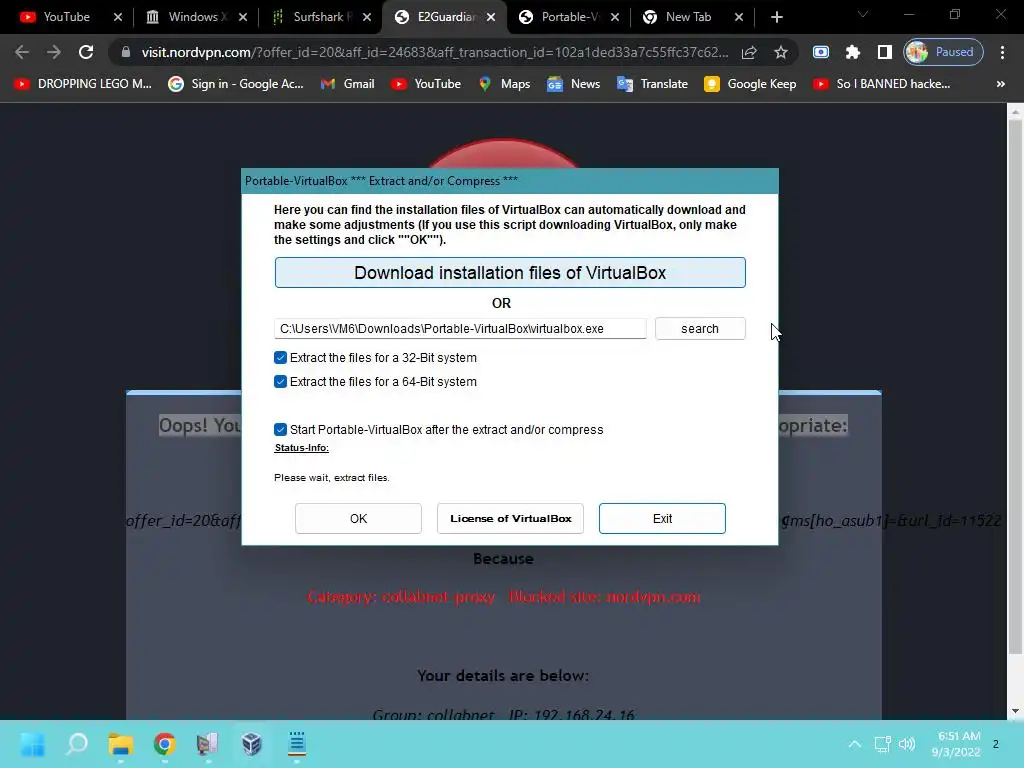This screenshot has width=1024, height=768.
Task: Open Chrome from the taskbar
Action: click(x=165, y=744)
